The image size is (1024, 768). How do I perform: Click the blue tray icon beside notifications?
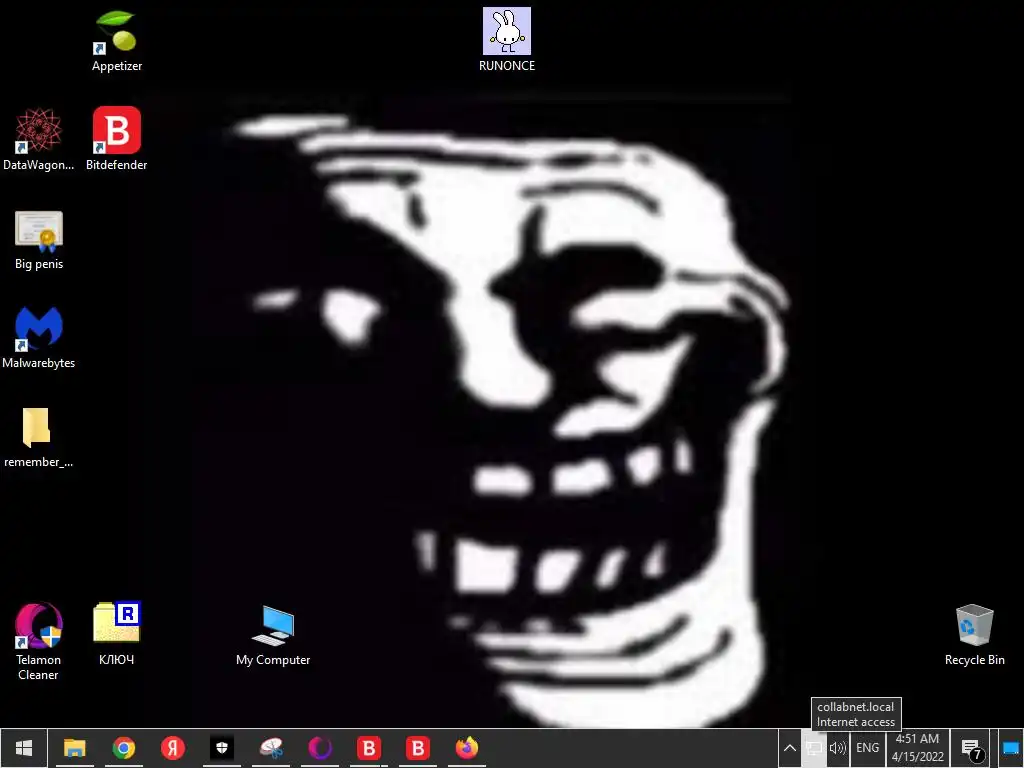click(x=1011, y=749)
